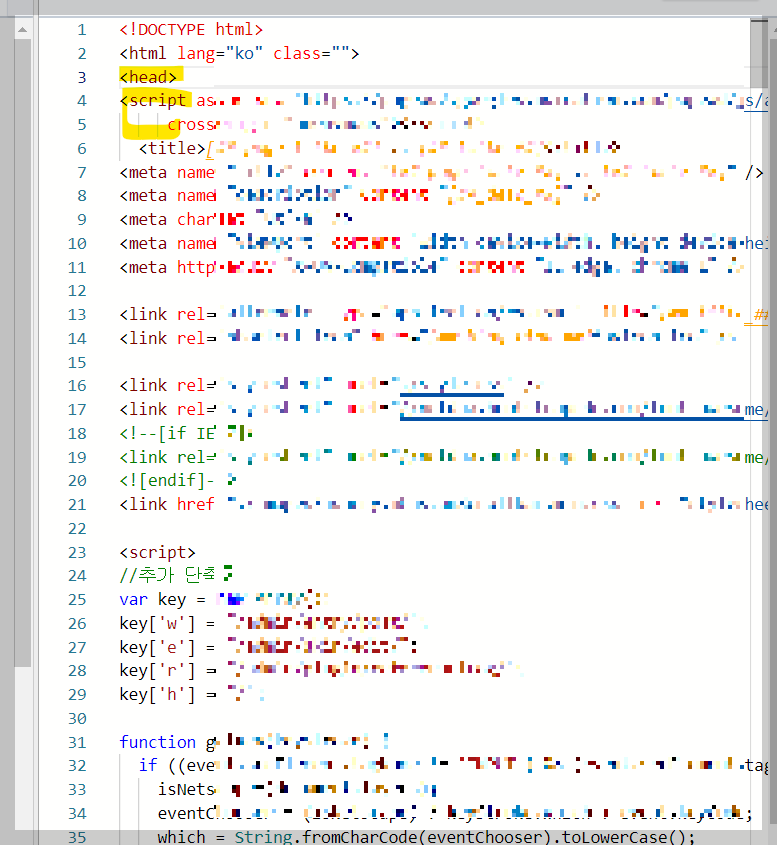Click the Korean comment '//추가 단축'
The height and width of the screenshot is (845, 777).
click(x=167, y=575)
